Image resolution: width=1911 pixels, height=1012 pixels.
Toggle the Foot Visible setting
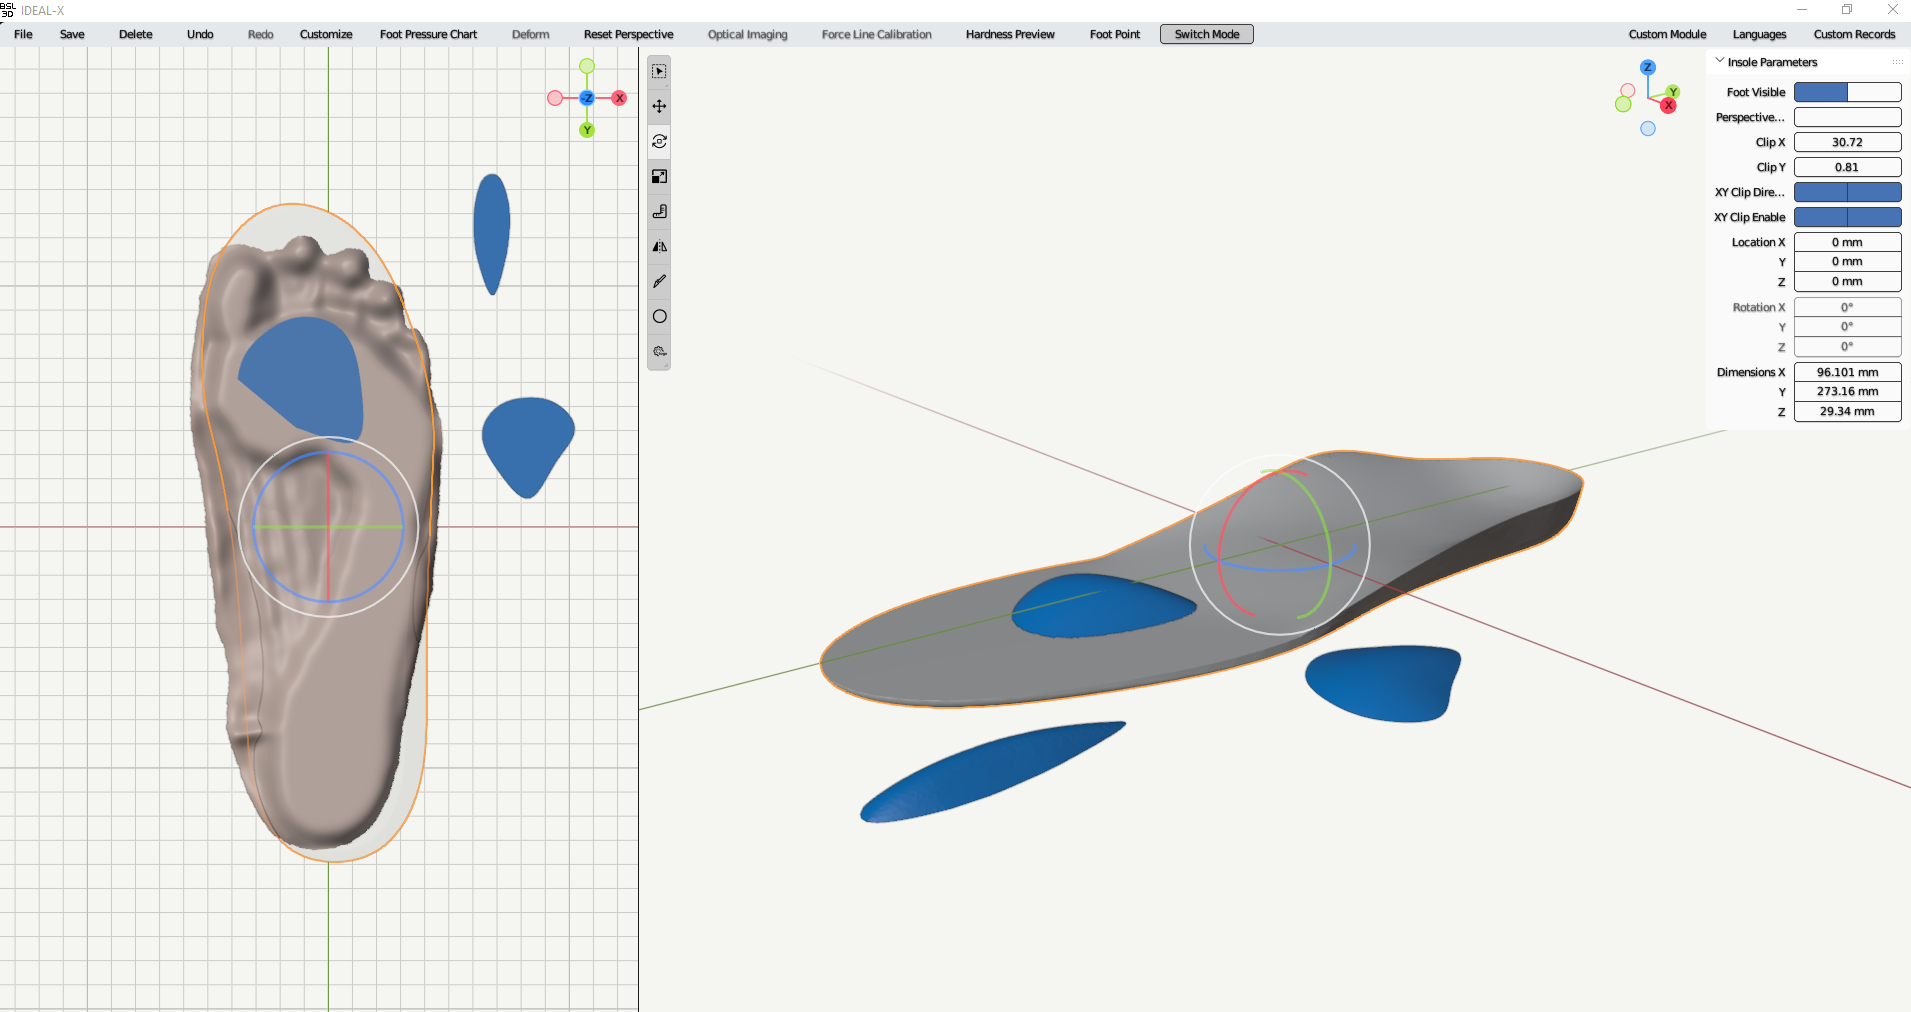tap(1846, 92)
